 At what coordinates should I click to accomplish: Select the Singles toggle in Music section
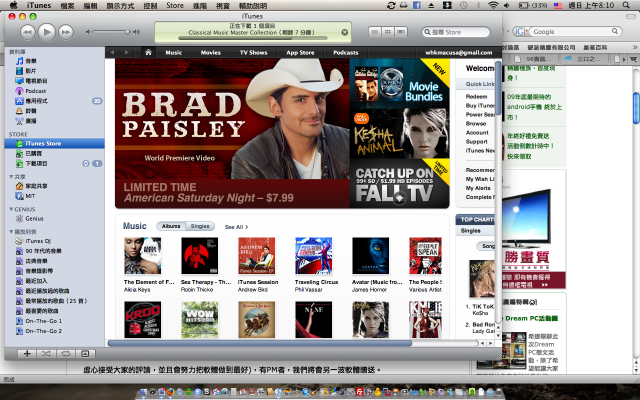[200, 226]
